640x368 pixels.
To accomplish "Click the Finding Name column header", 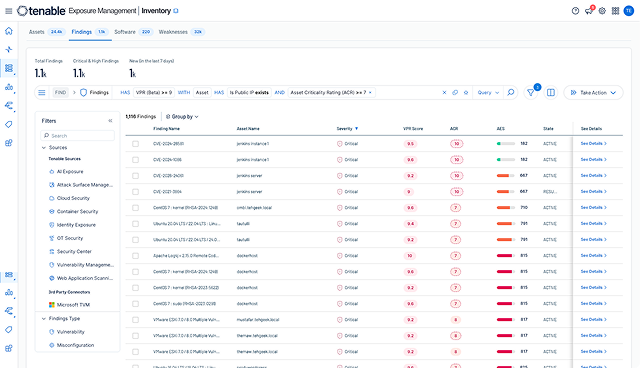I will click(x=167, y=129).
